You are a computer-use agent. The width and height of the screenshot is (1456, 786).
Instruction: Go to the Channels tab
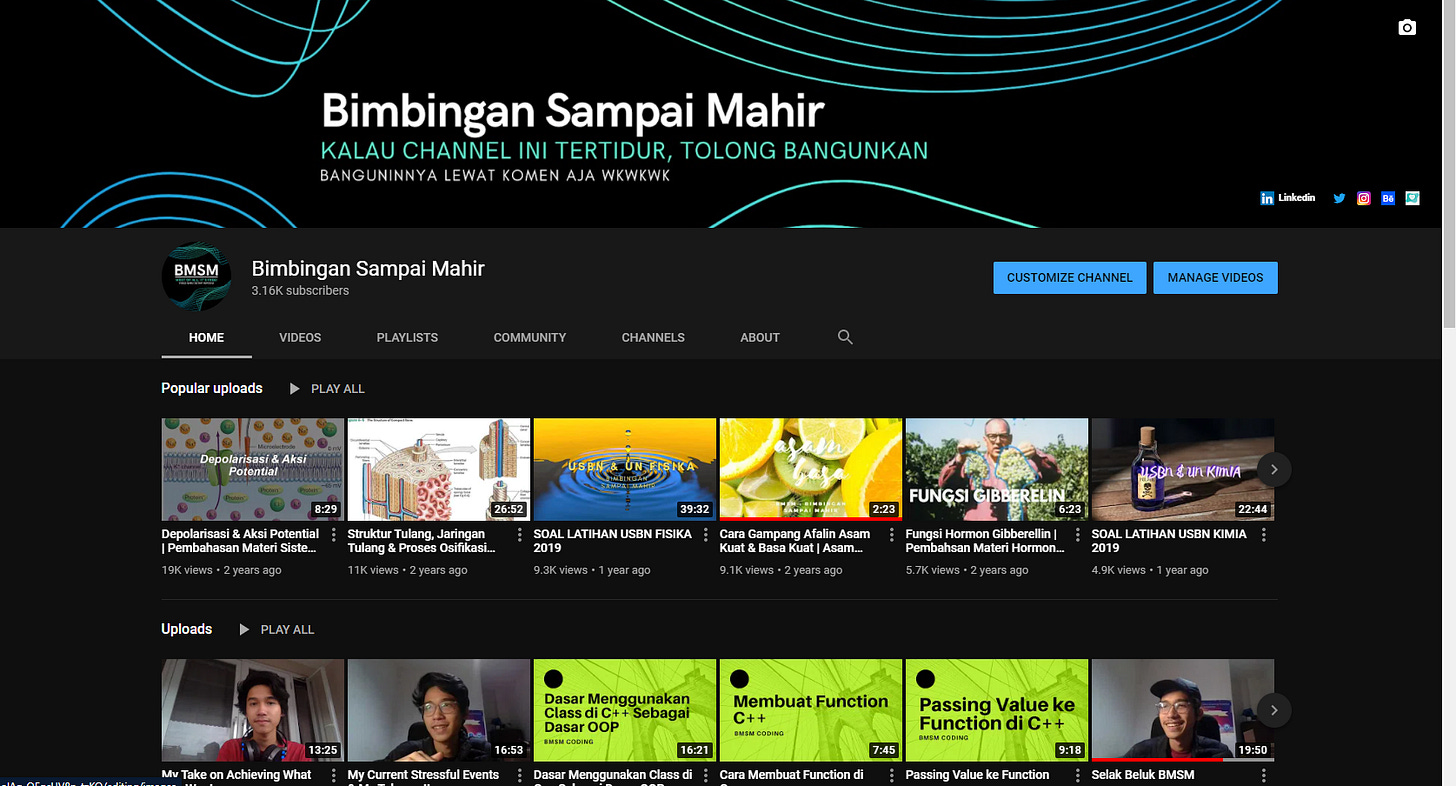tap(653, 337)
